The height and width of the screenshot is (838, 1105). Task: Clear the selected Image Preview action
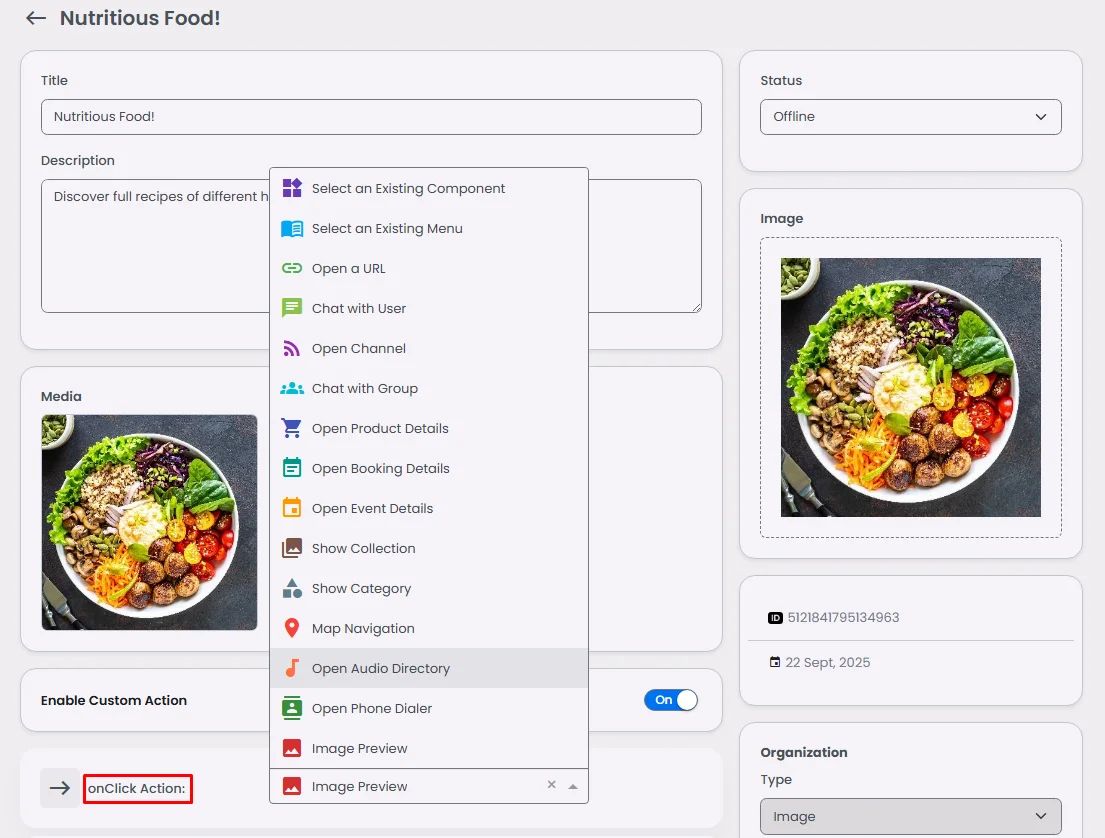tap(552, 784)
